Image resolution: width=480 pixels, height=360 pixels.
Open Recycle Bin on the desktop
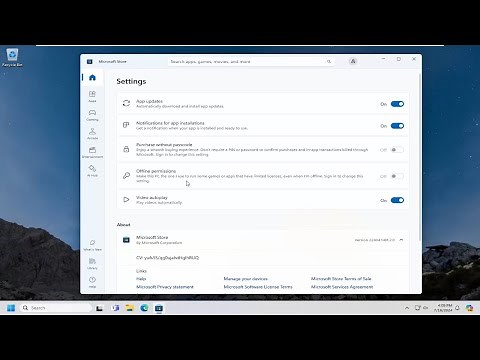[12, 57]
